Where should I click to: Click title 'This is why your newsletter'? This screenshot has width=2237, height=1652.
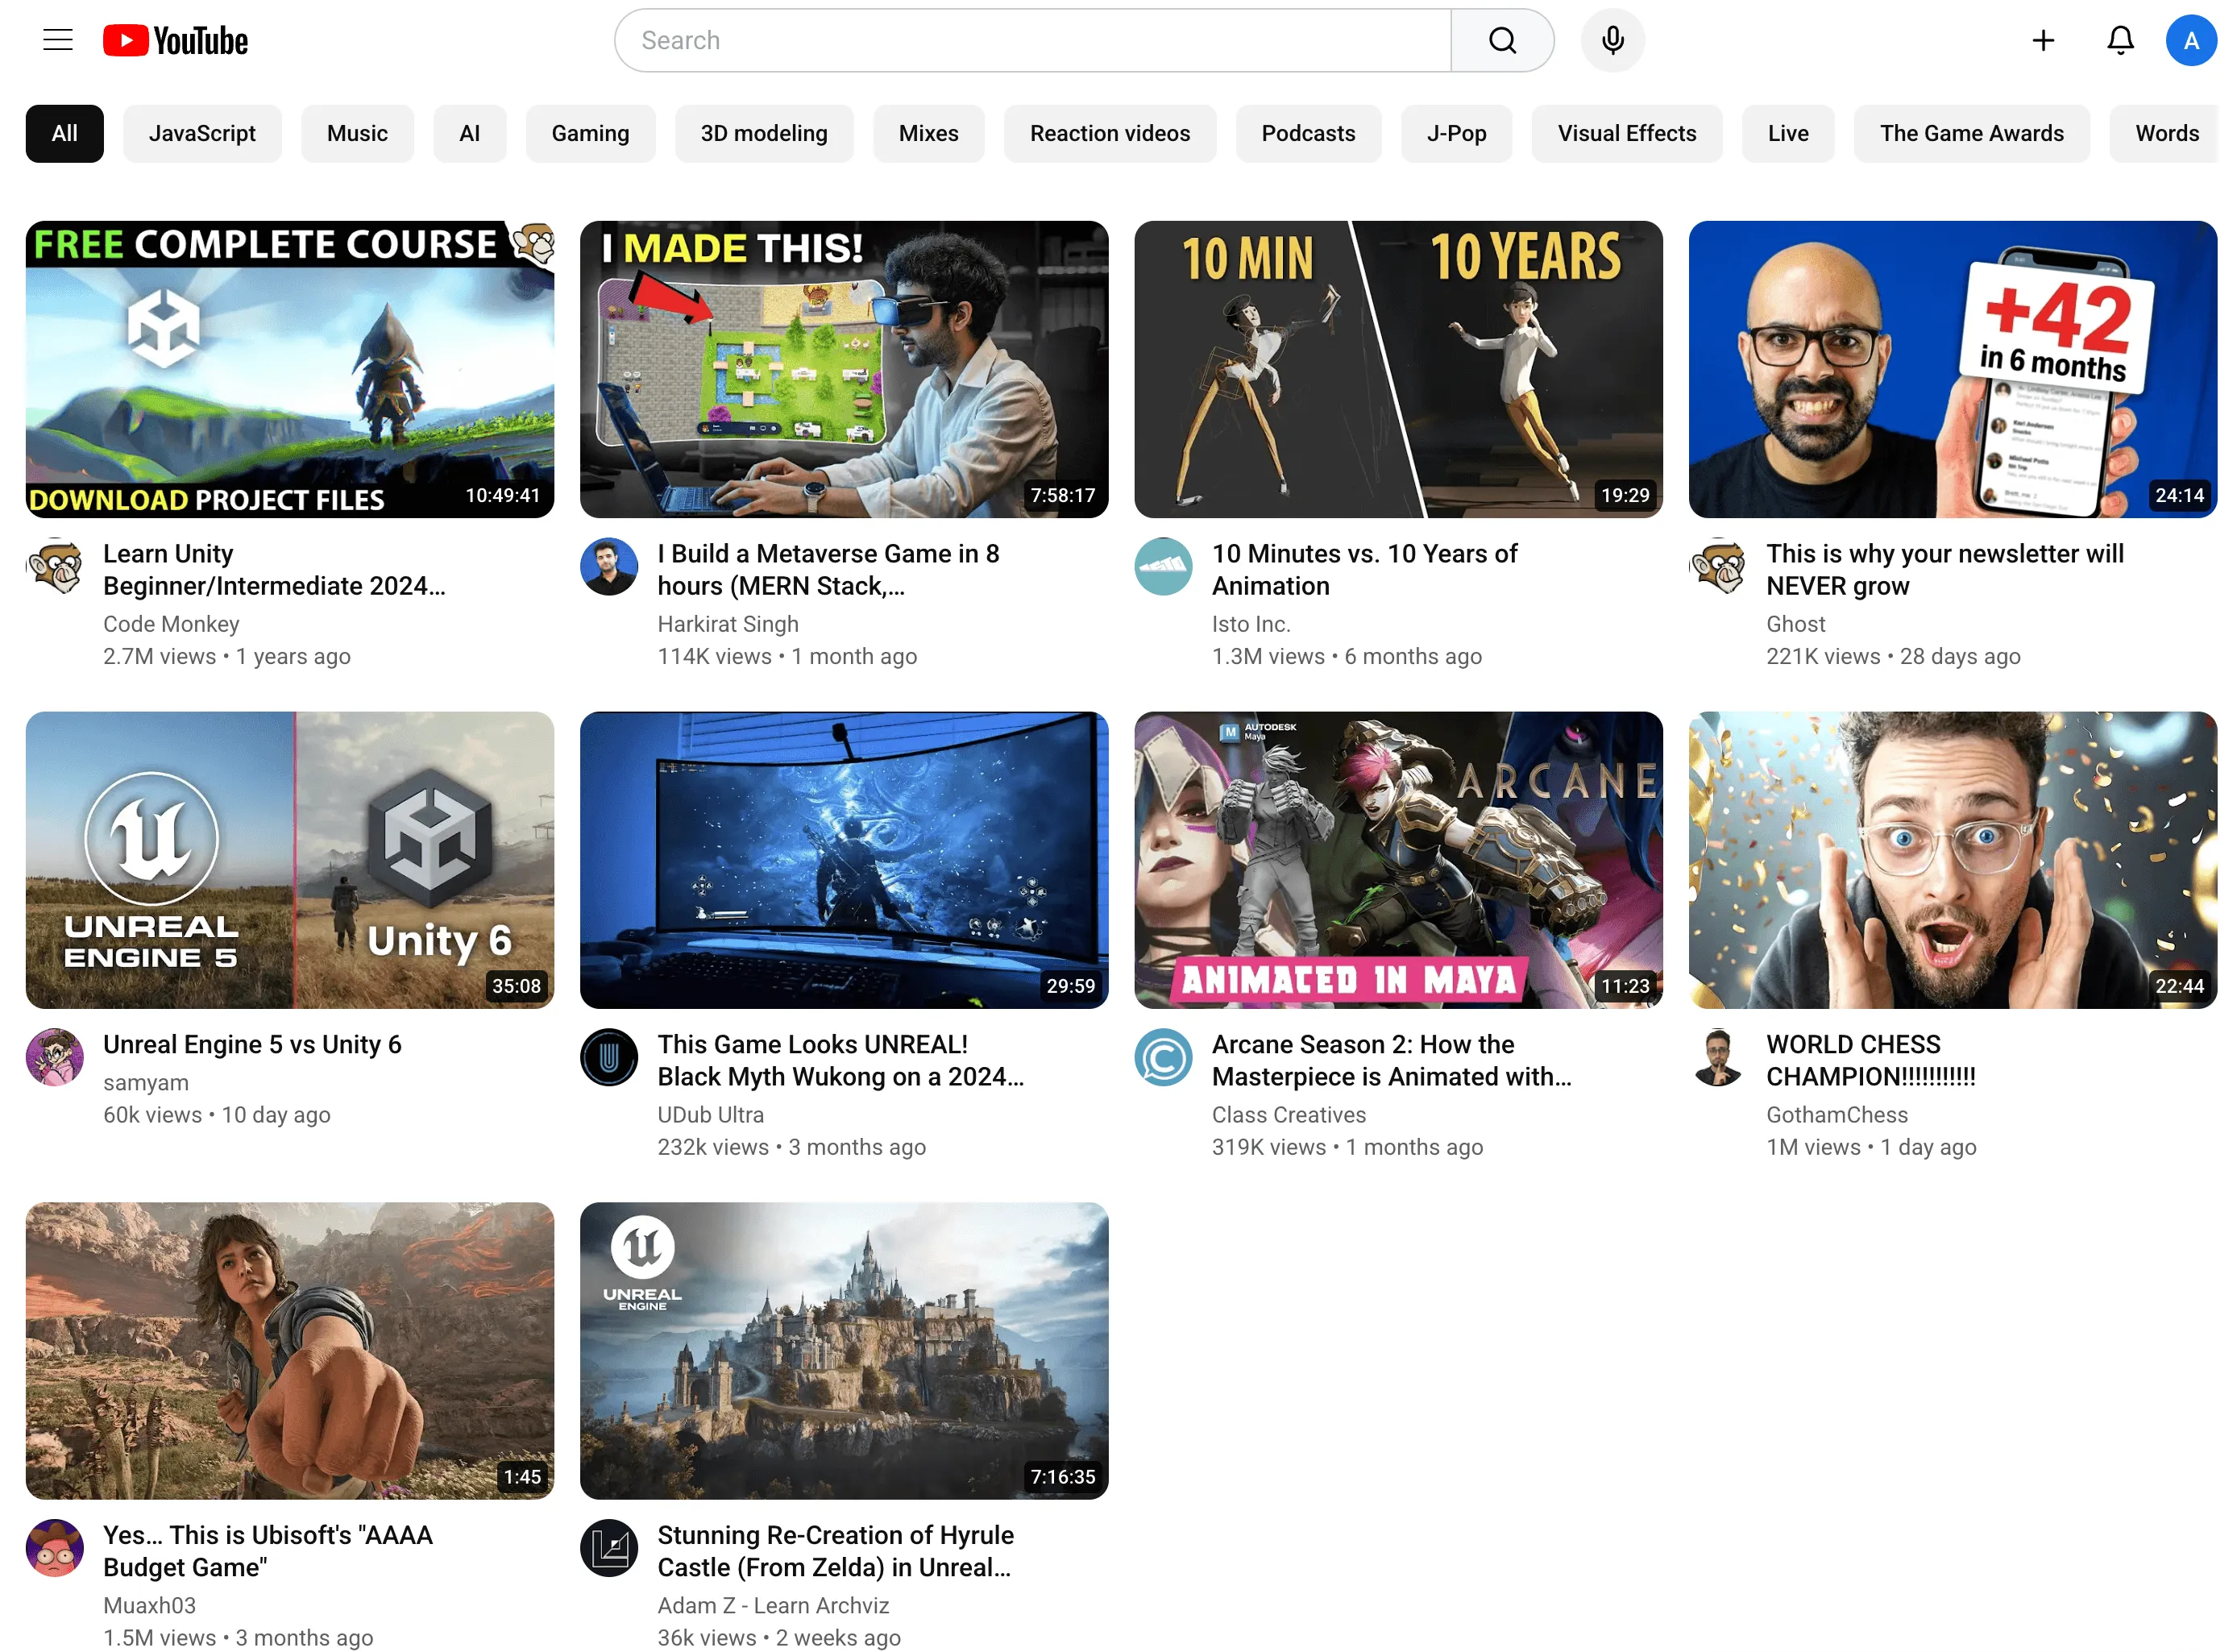[1944, 570]
